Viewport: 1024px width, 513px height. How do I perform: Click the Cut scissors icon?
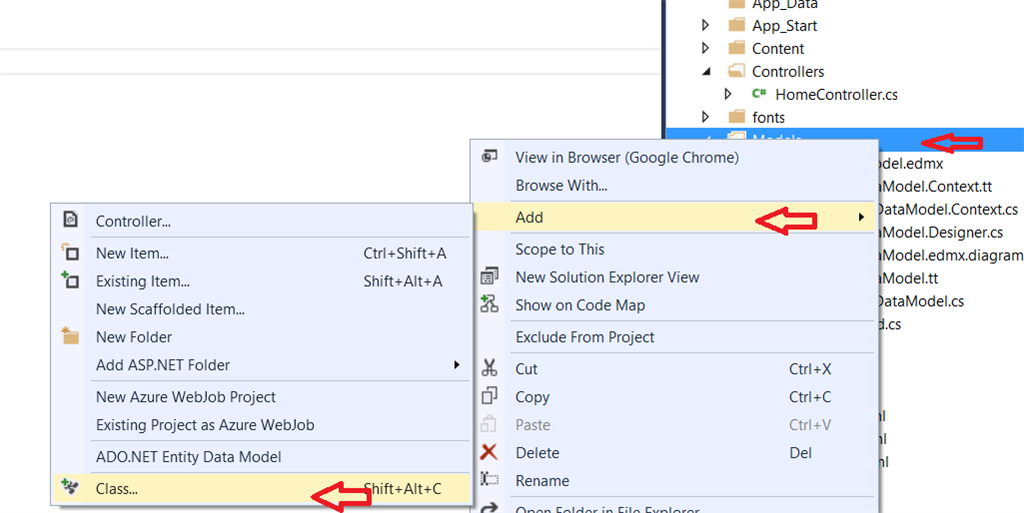[490, 369]
